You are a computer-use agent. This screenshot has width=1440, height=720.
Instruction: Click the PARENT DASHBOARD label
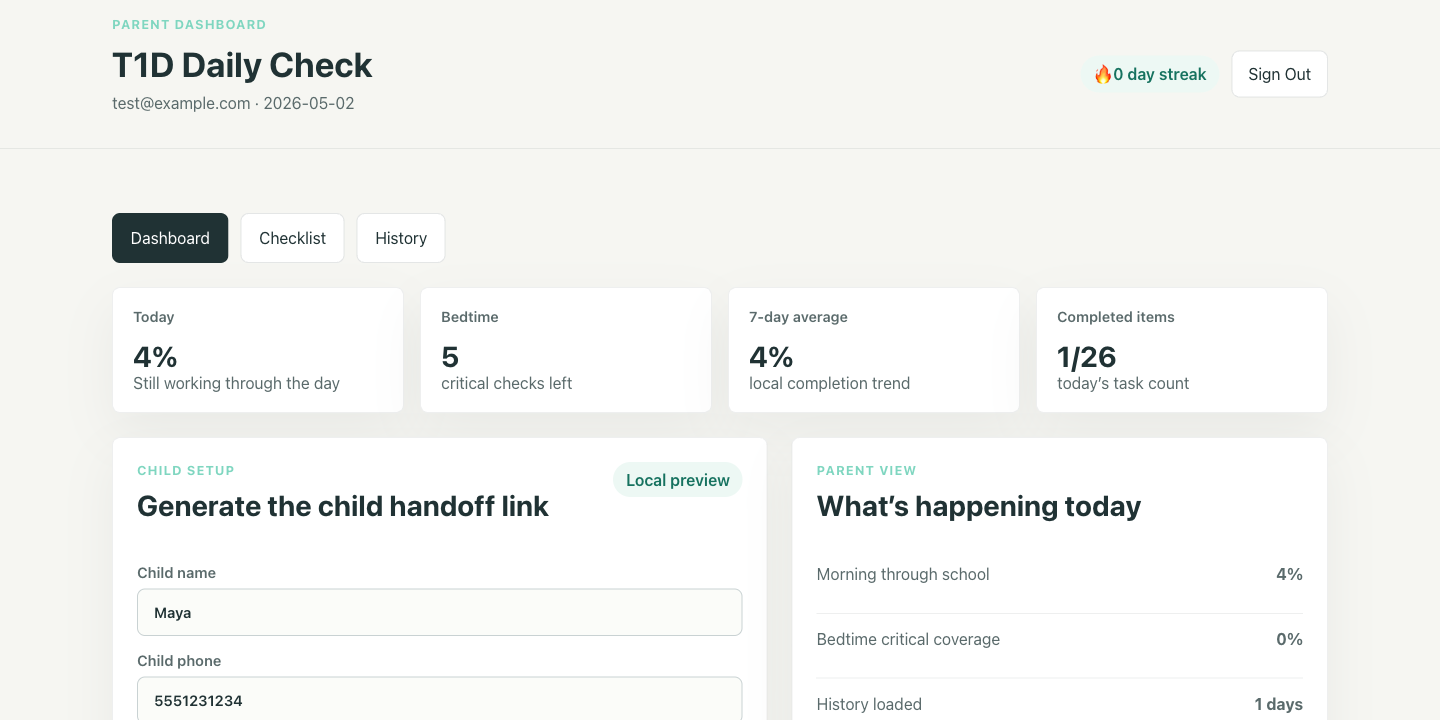click(189, 24)
